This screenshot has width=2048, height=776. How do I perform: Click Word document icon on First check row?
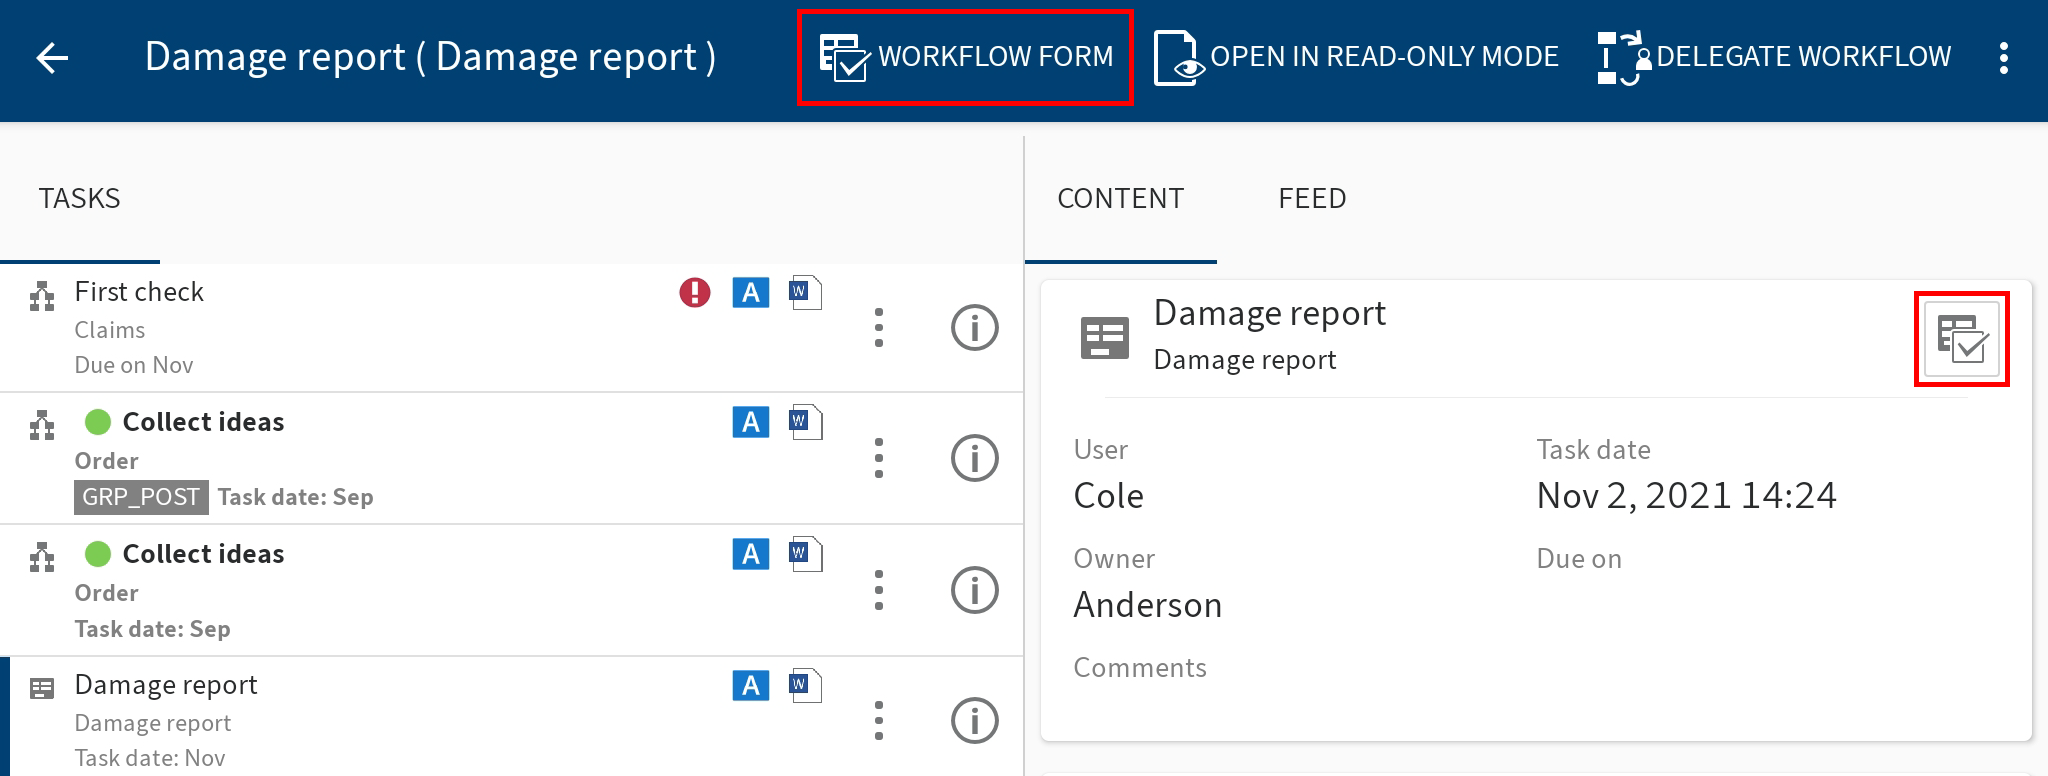pos(805,292)
